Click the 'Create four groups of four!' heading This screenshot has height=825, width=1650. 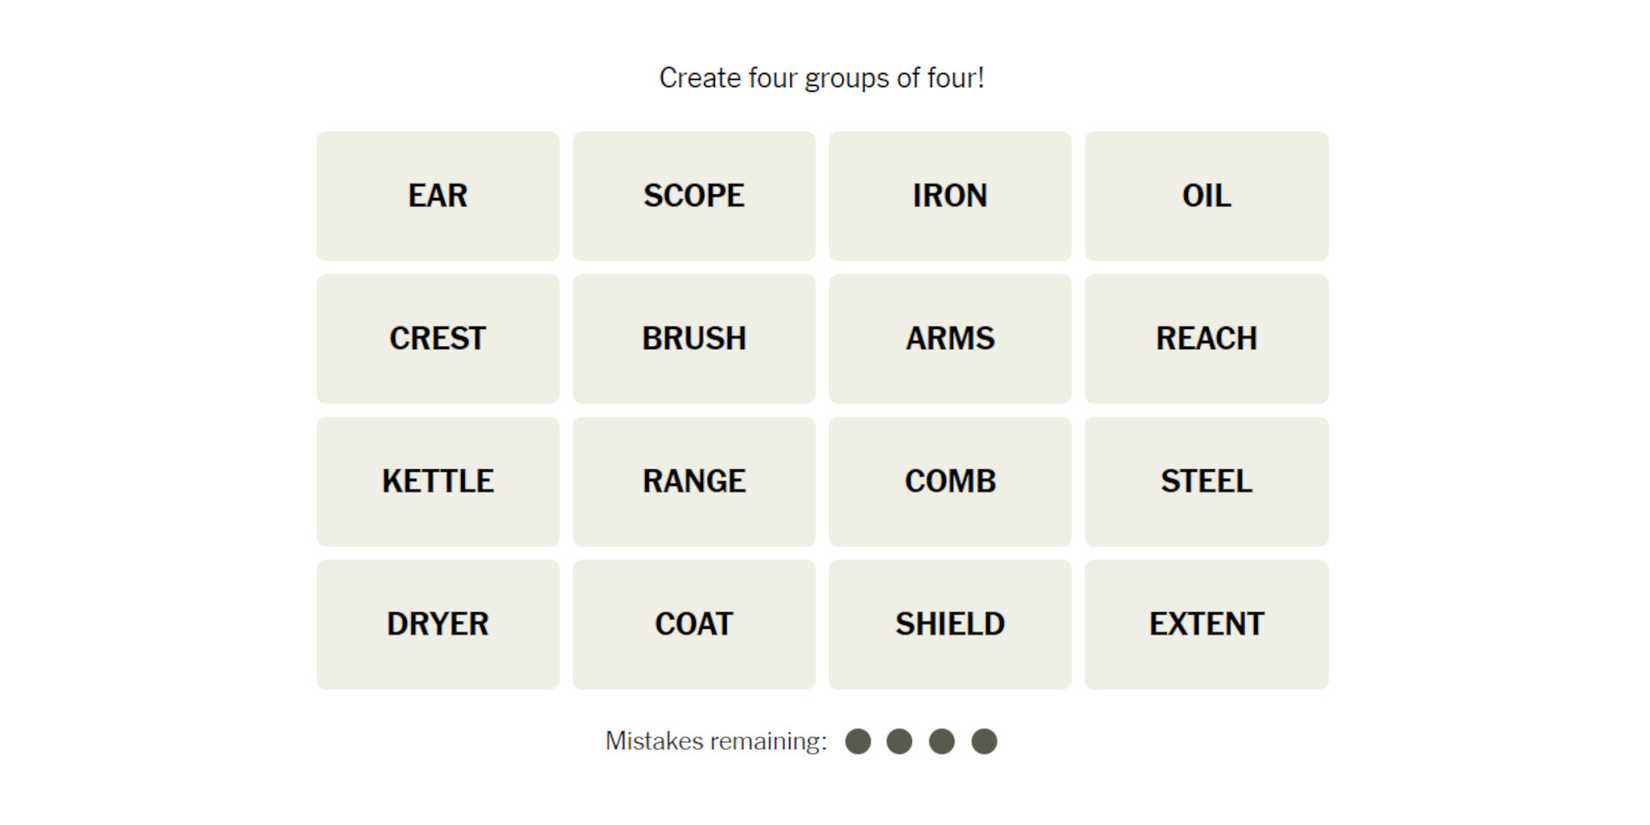tap(822, 78)
